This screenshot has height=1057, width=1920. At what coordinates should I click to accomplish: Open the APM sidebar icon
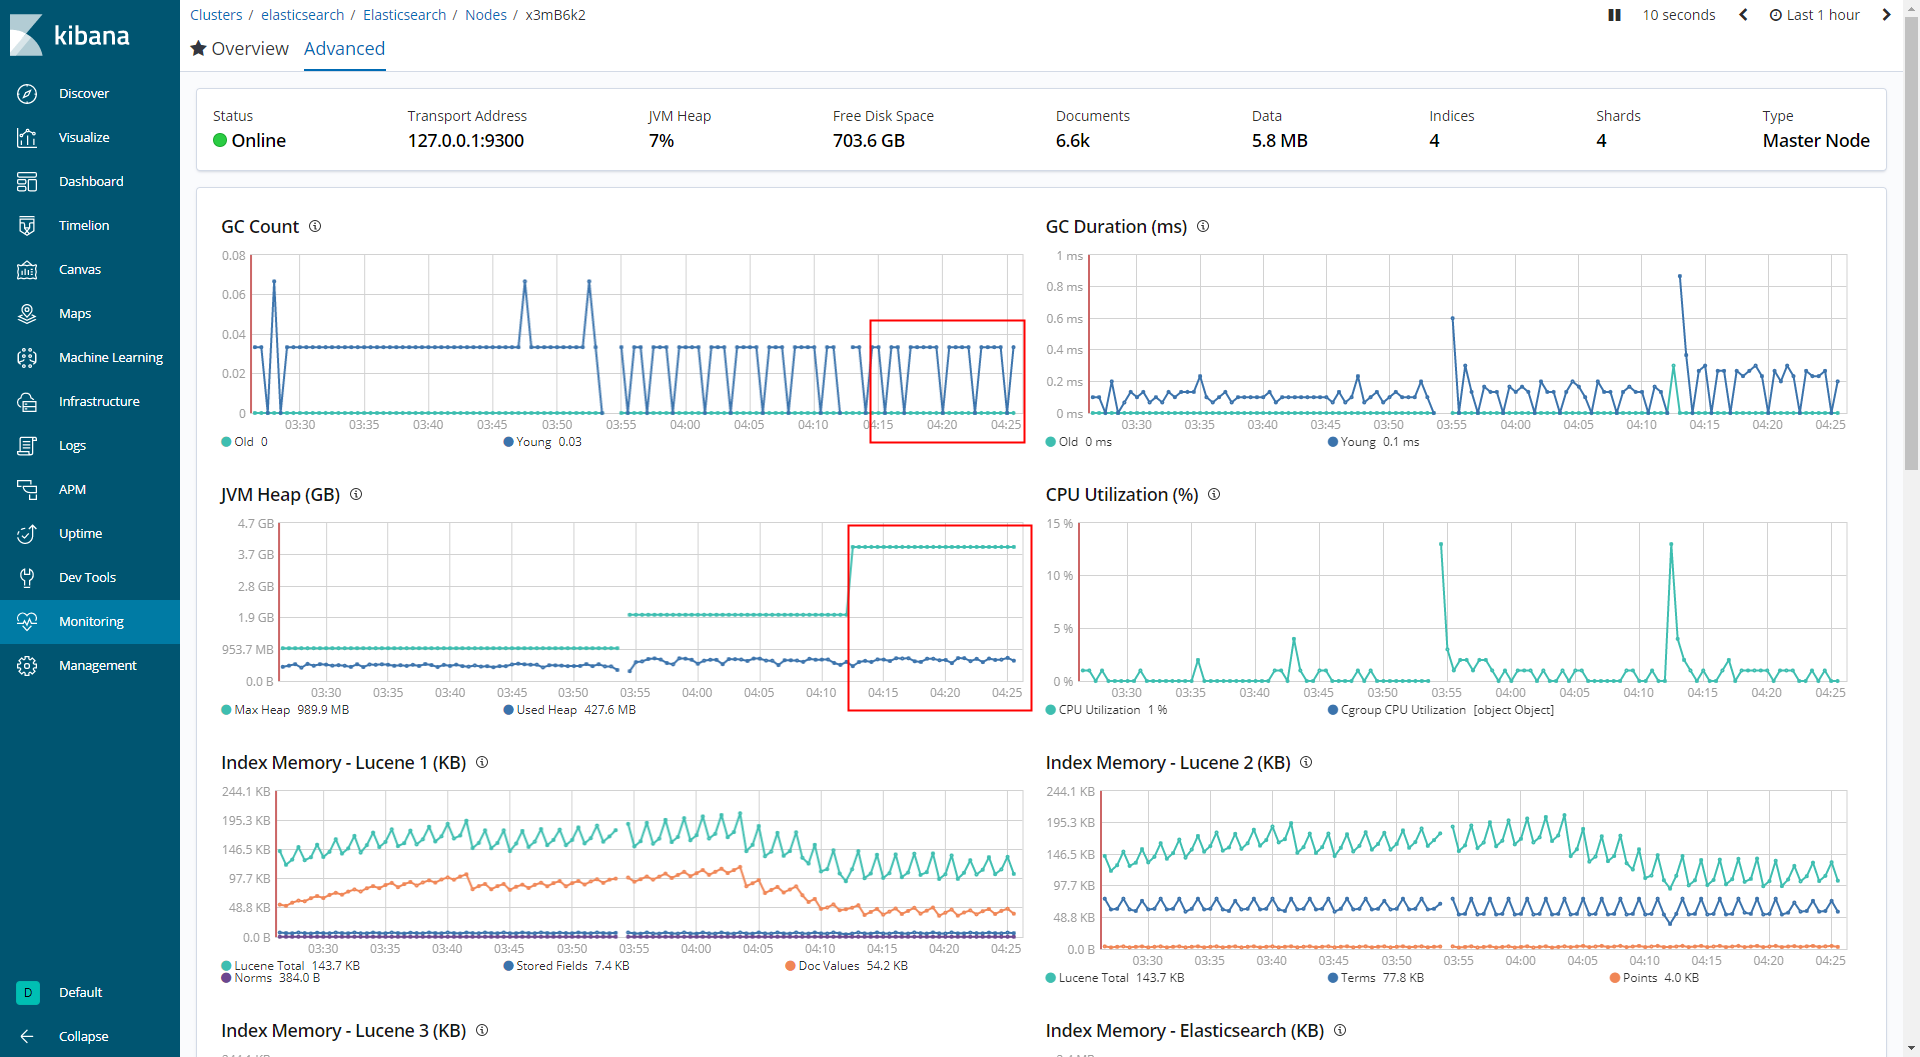click(x=27, y=490)
